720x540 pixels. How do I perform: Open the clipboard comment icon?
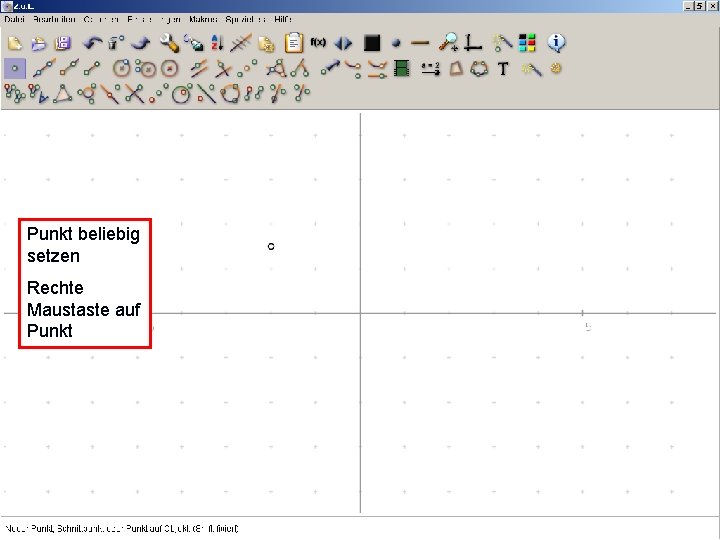tap(293, 43)
